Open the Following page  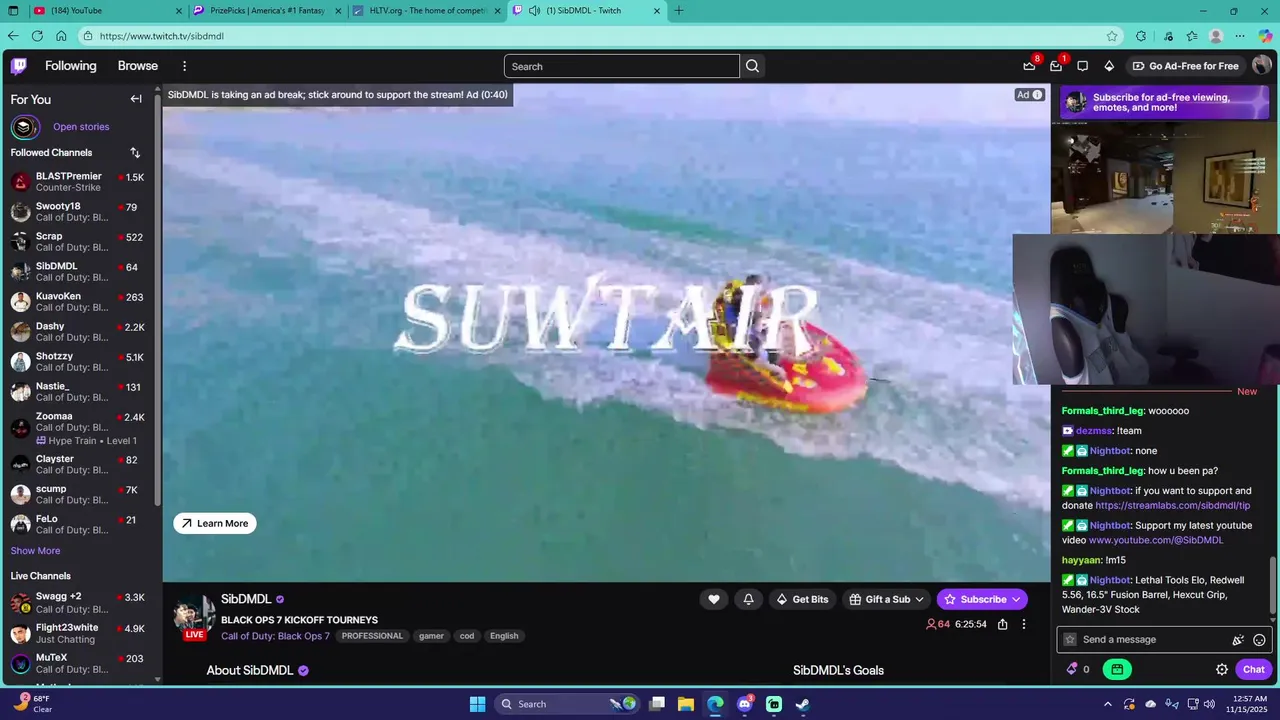click(x=71, y=66)
